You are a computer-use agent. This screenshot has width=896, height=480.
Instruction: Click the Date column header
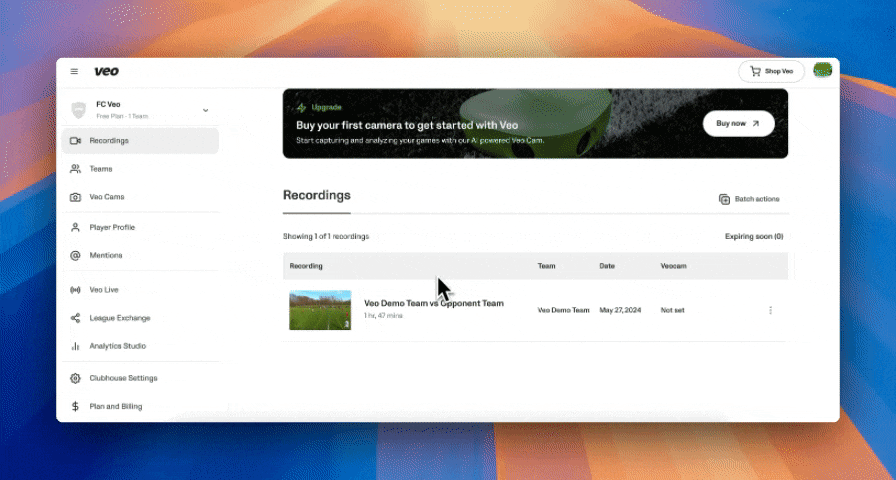(607, 266)
